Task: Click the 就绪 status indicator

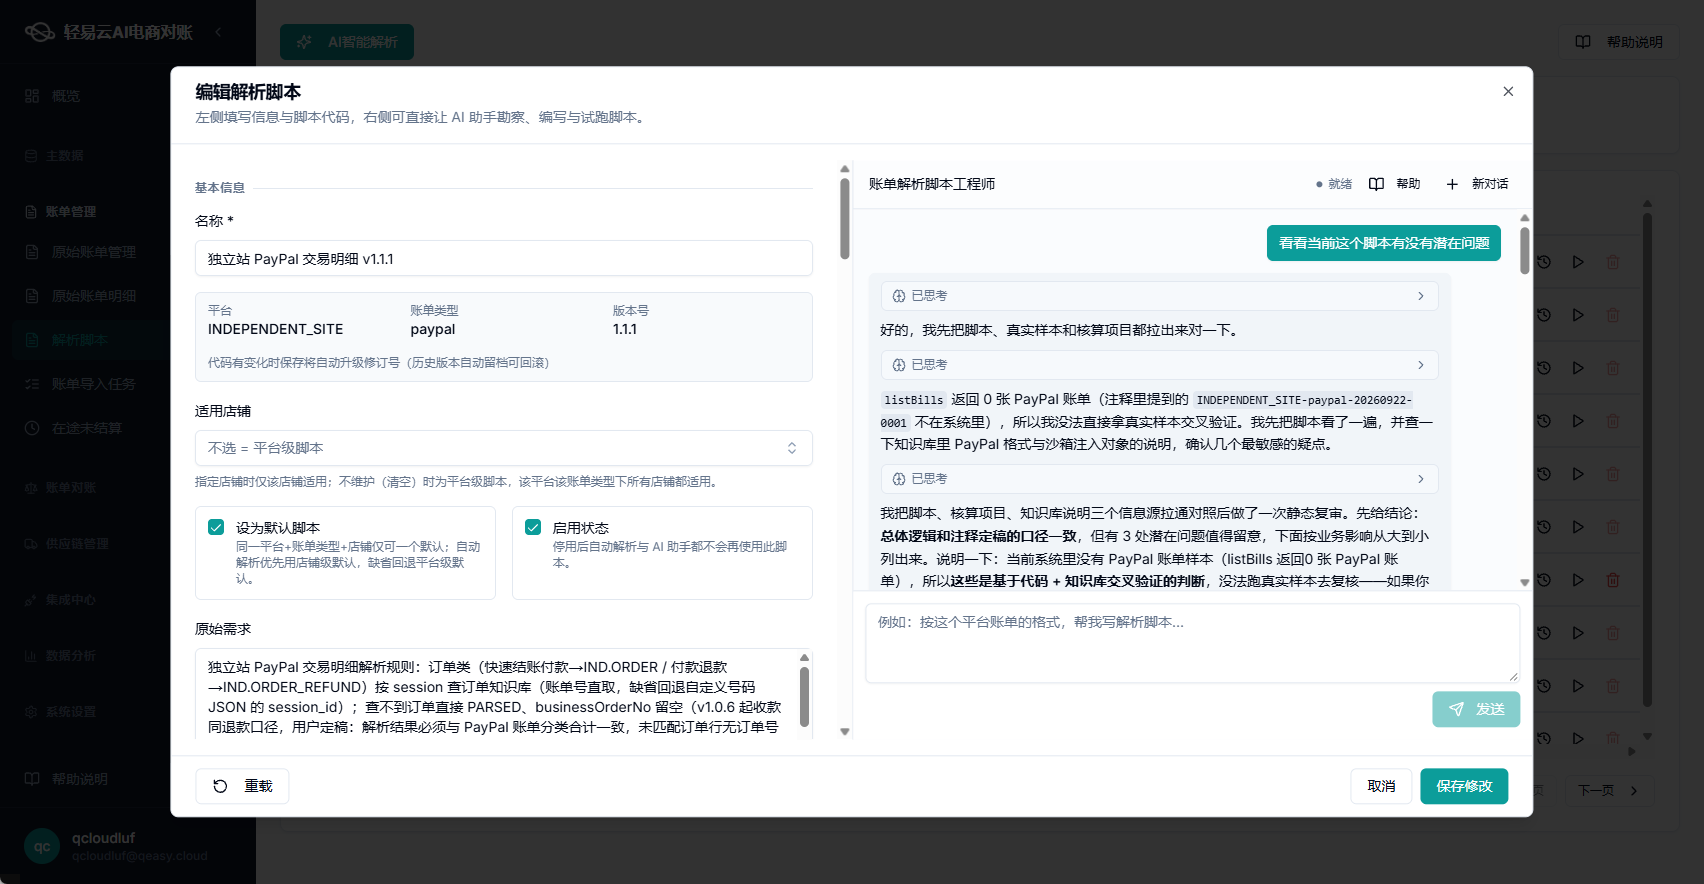Action: (1334, 184)
